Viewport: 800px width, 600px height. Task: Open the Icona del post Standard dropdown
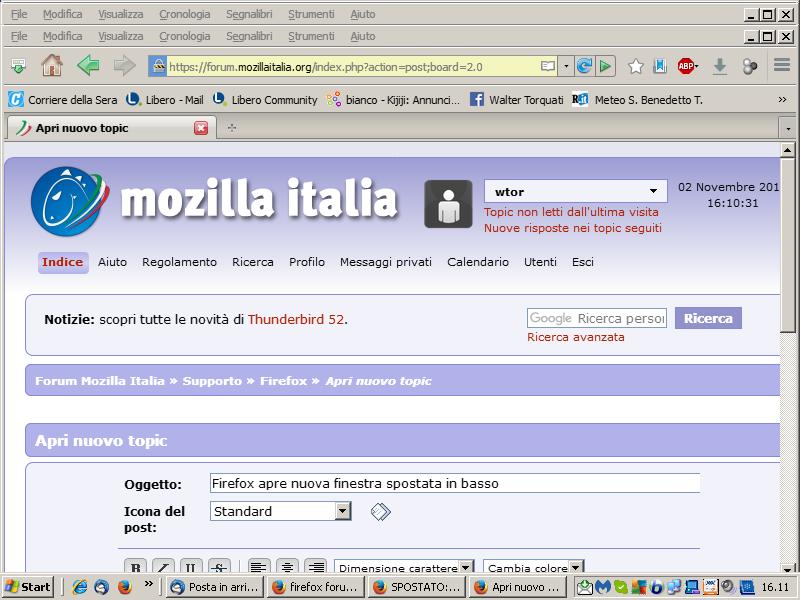(281, 511)
